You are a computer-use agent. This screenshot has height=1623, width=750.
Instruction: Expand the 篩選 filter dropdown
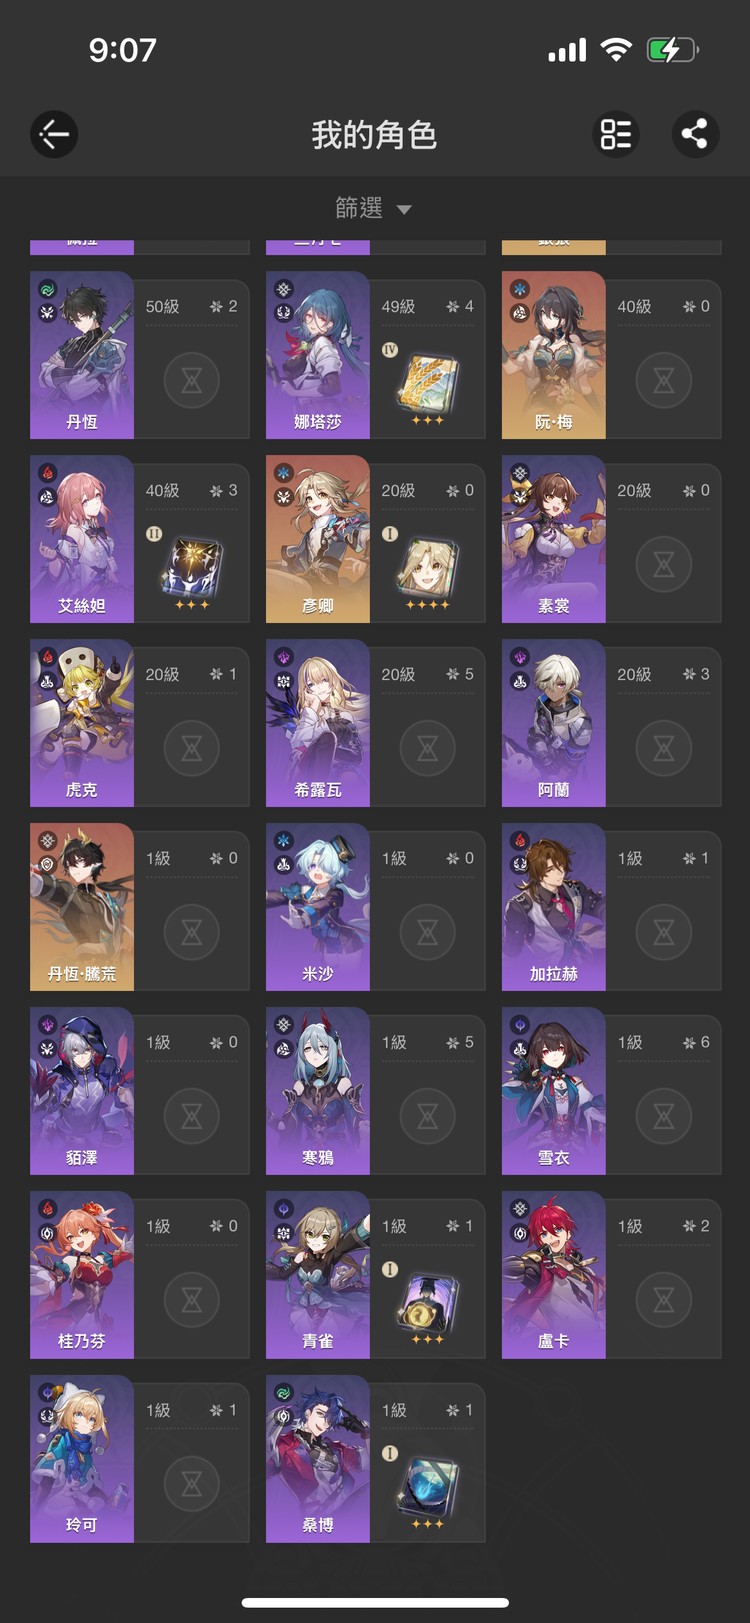pos(373,208)
